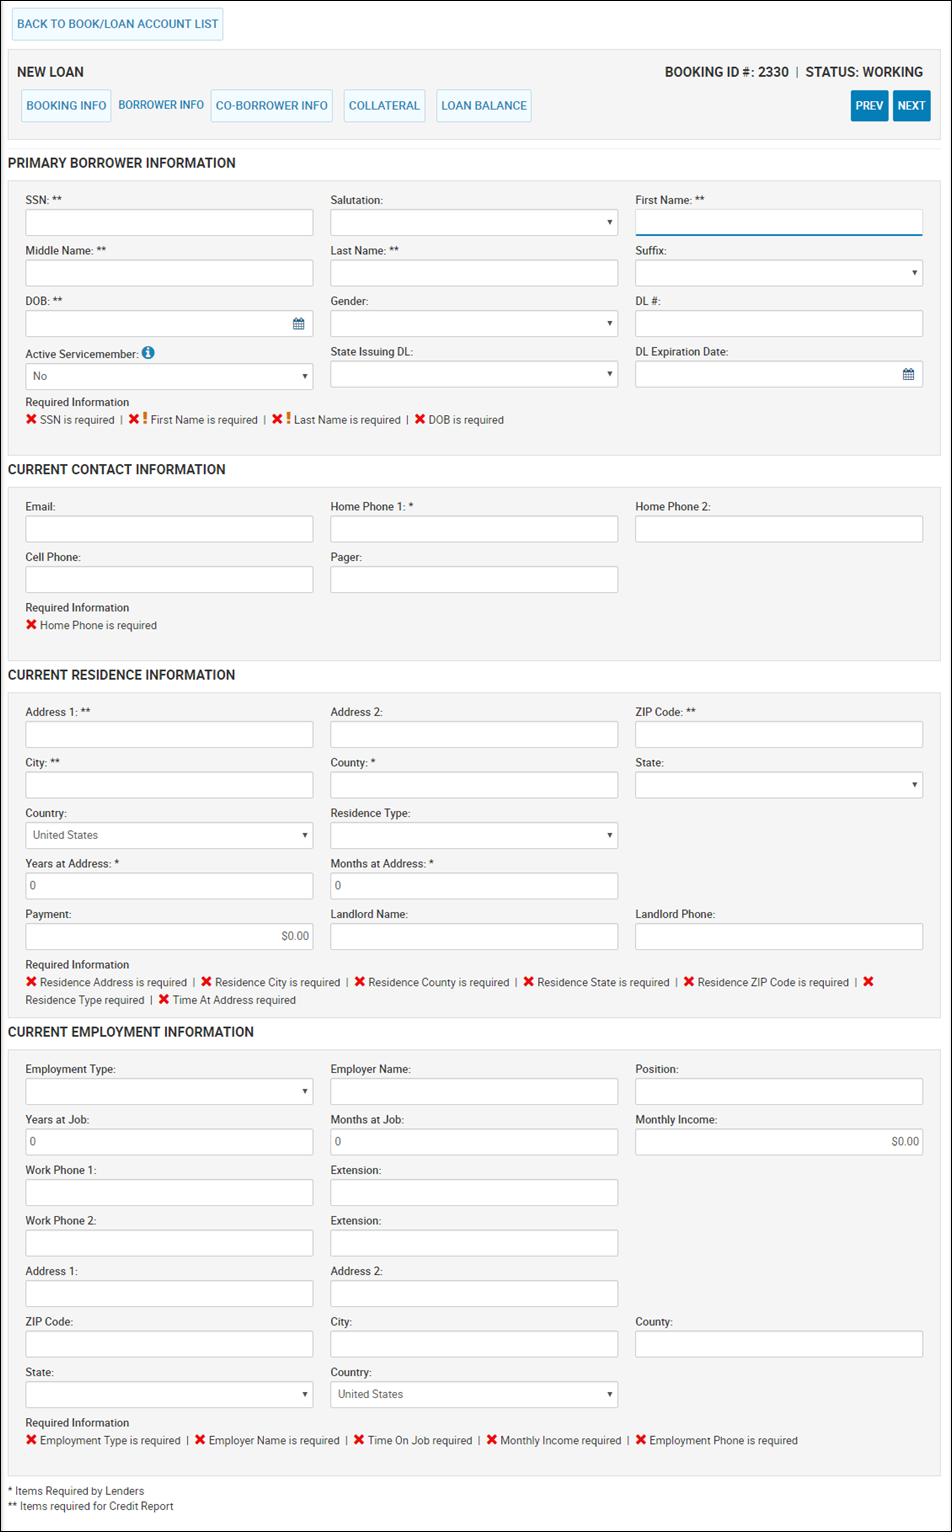952x1532 pixels.
Task: Open the DOB calendar picker icon
Action: (x=298, y=324)
